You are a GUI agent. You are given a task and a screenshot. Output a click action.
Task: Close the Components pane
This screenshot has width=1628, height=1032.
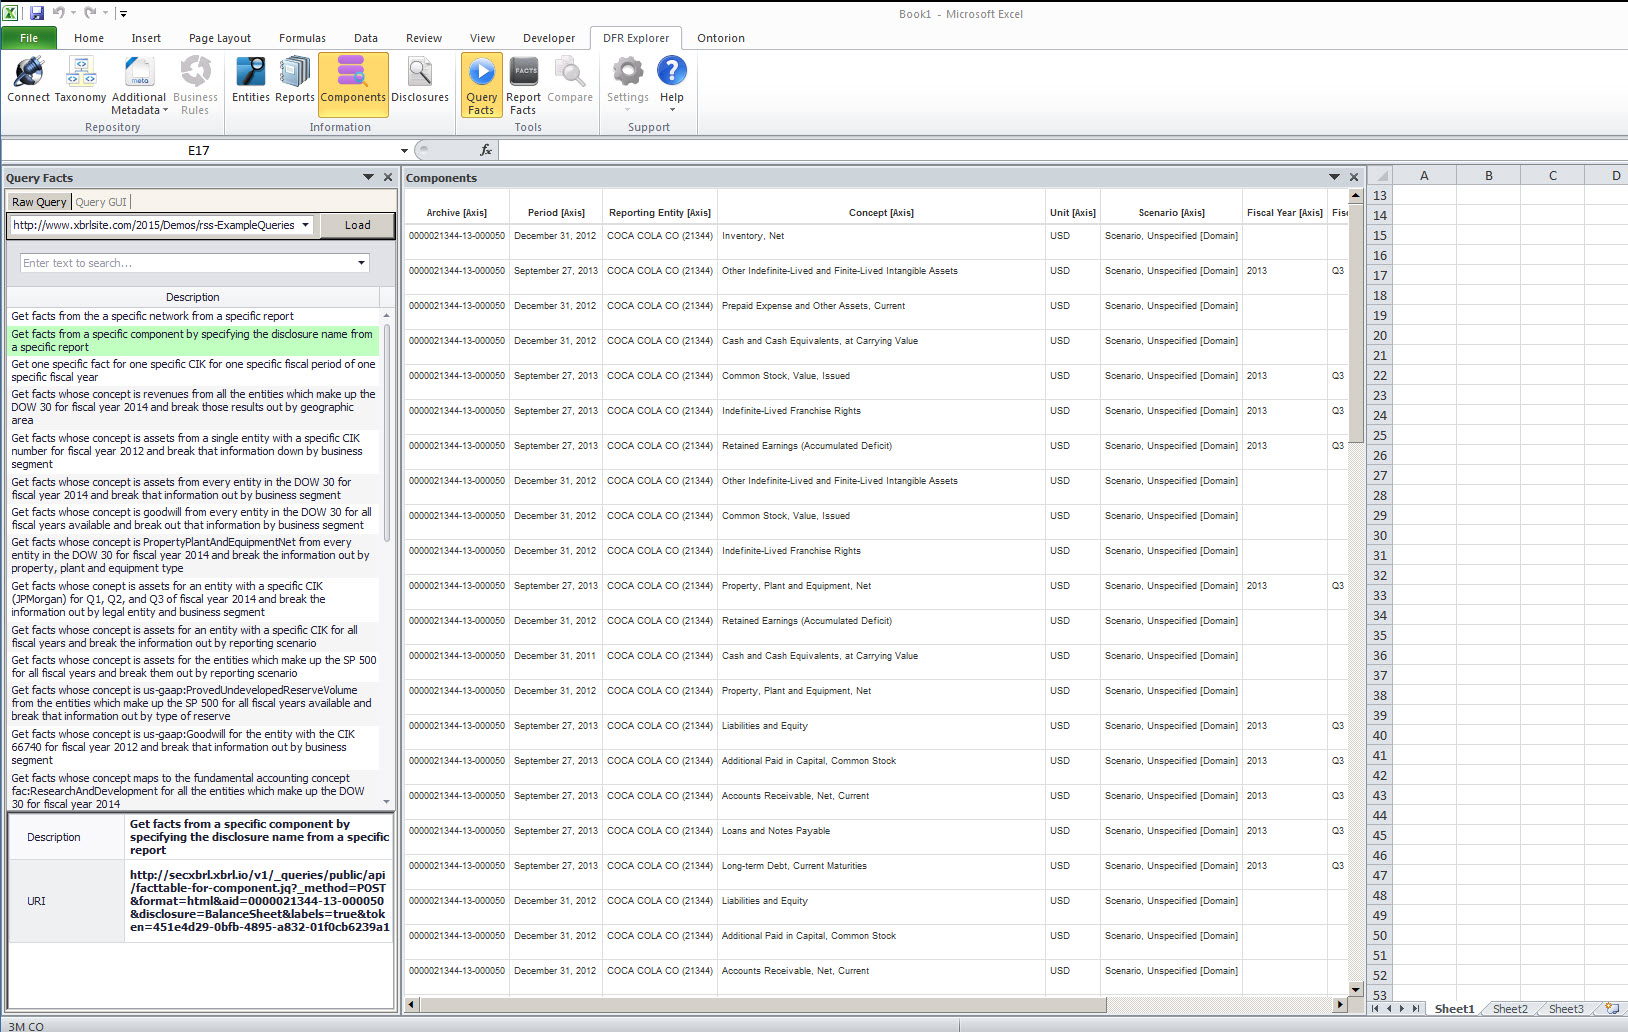(x=1354, y=177)
